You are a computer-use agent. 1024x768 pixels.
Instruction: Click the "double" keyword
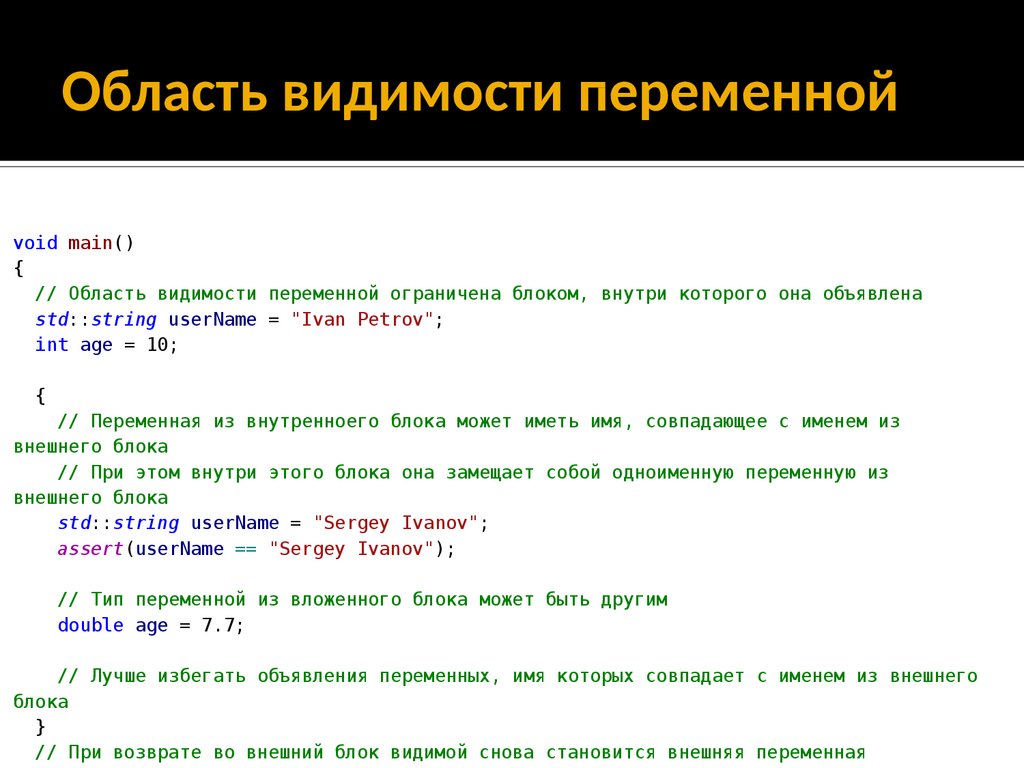click(x=91, y=626)
